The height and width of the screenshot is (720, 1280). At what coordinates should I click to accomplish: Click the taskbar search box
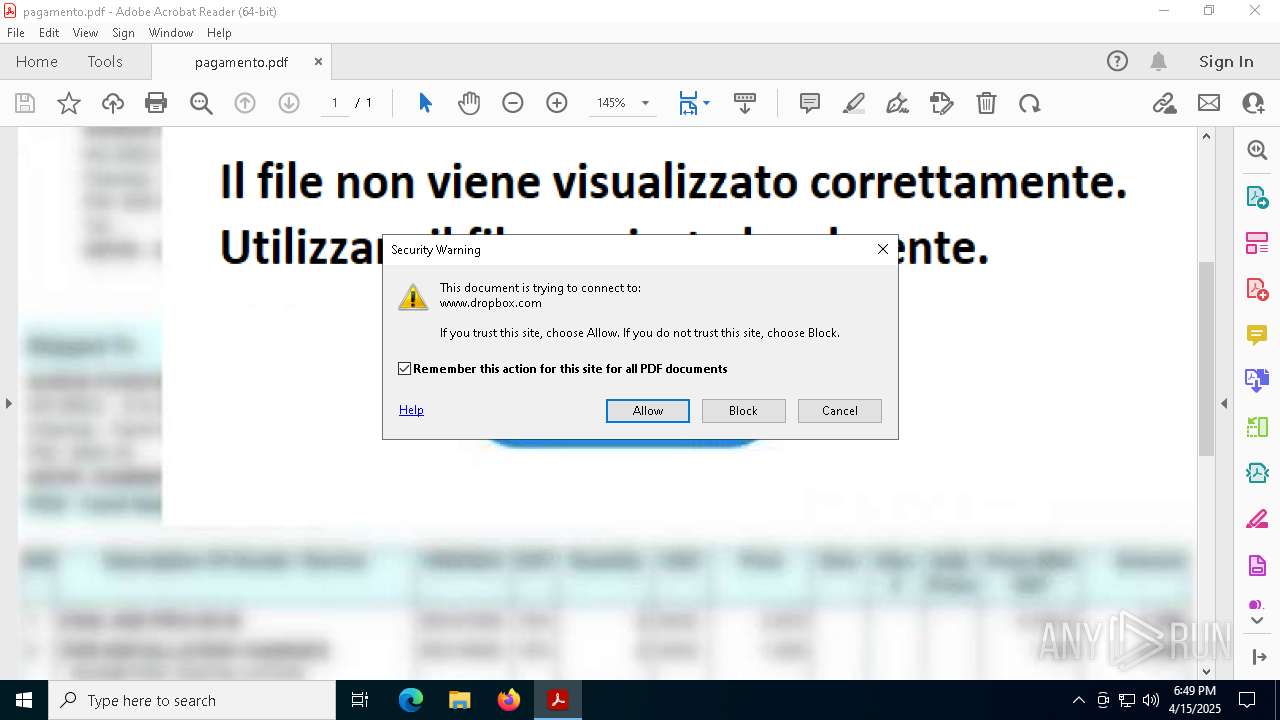pyautogui.click(x=192, y=700)
